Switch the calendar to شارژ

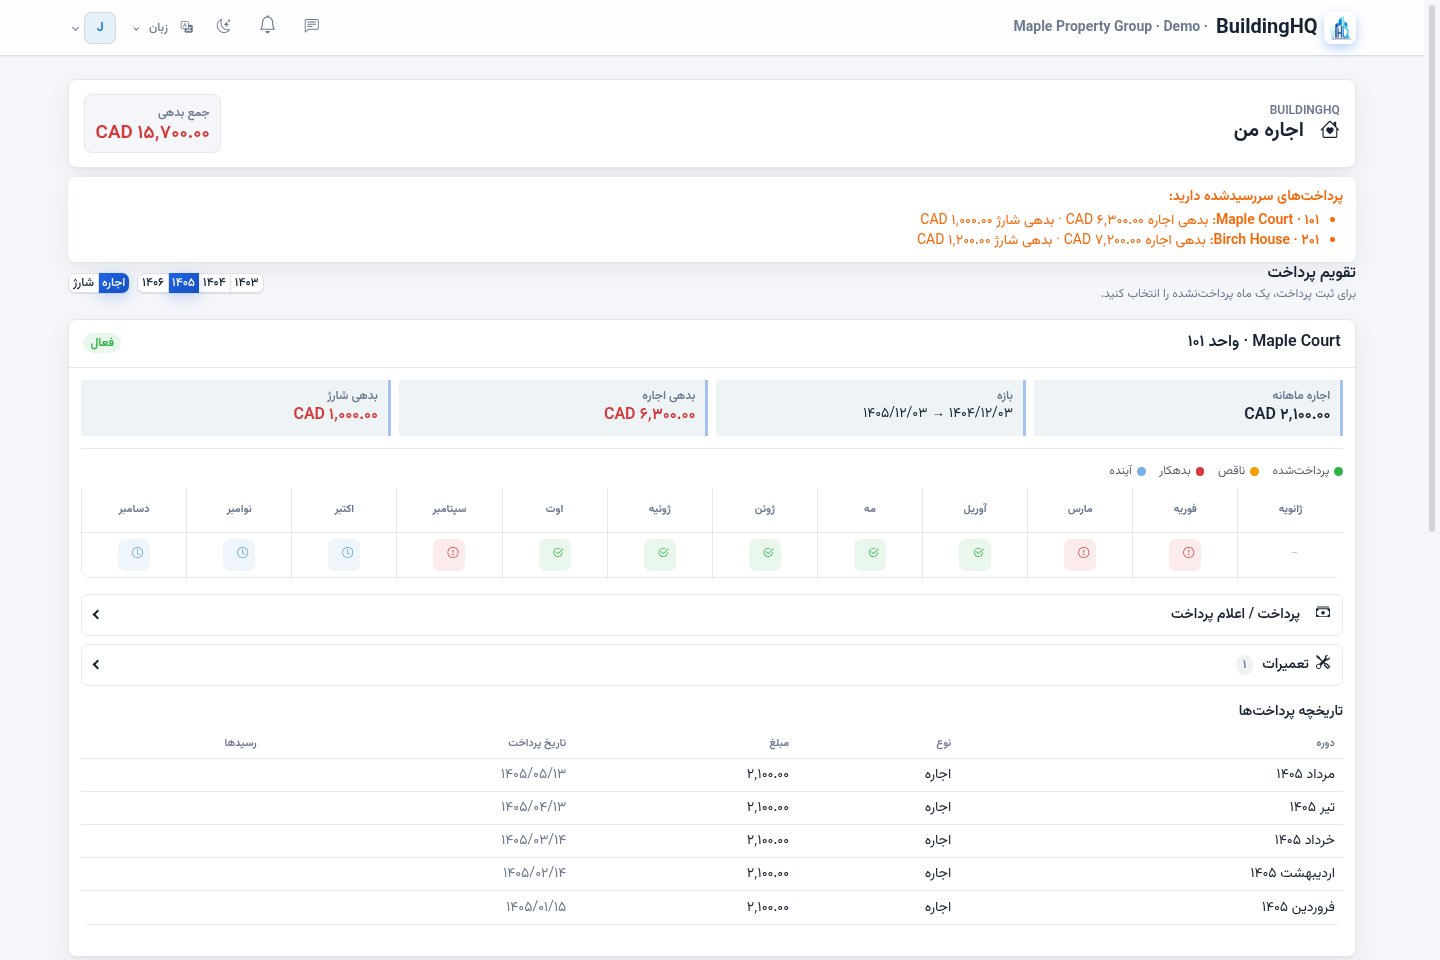coord(83,283)
